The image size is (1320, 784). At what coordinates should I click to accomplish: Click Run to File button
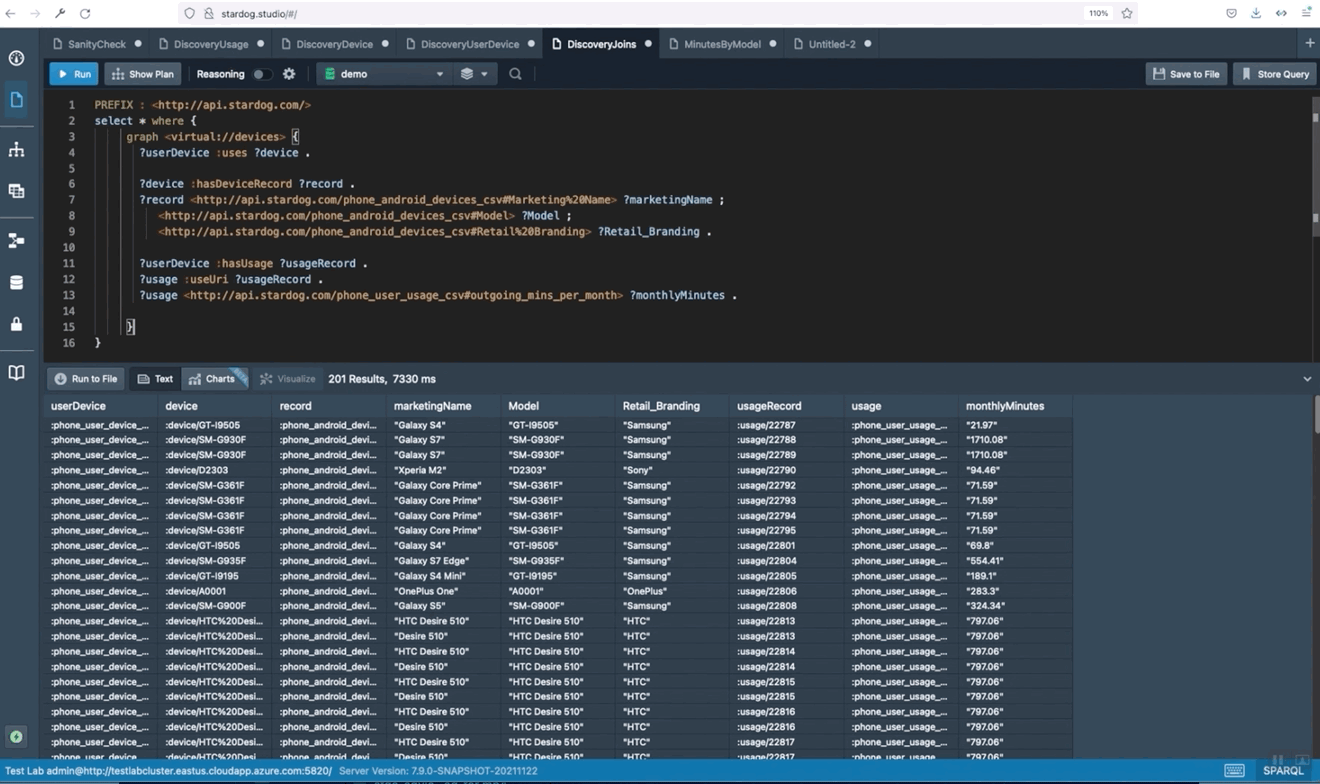86,379
